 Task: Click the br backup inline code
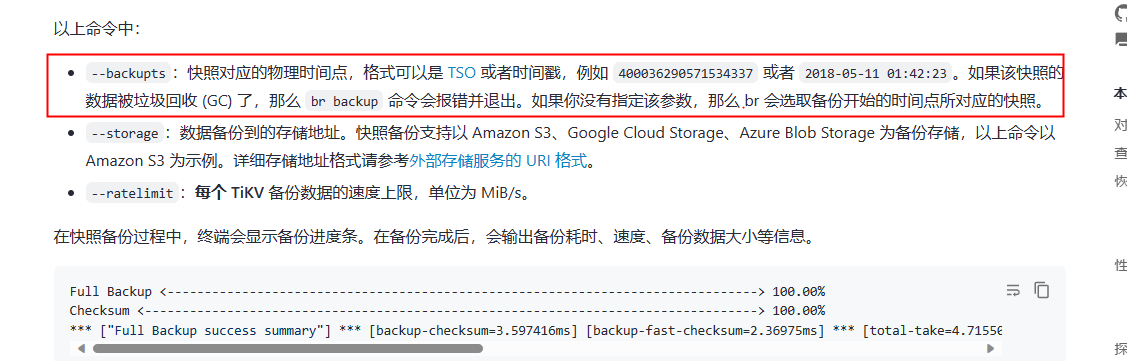344,101
